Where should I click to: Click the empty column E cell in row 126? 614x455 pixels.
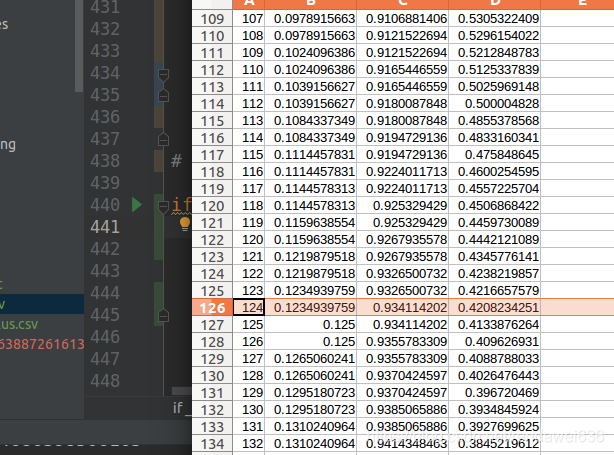coord(577,307)
